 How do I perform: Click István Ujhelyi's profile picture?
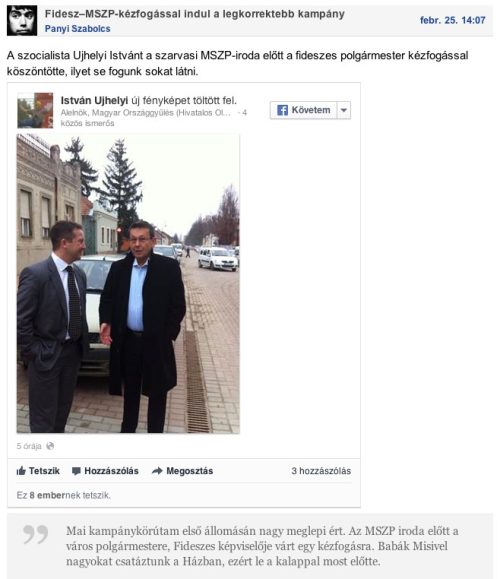tap(35, 110)
